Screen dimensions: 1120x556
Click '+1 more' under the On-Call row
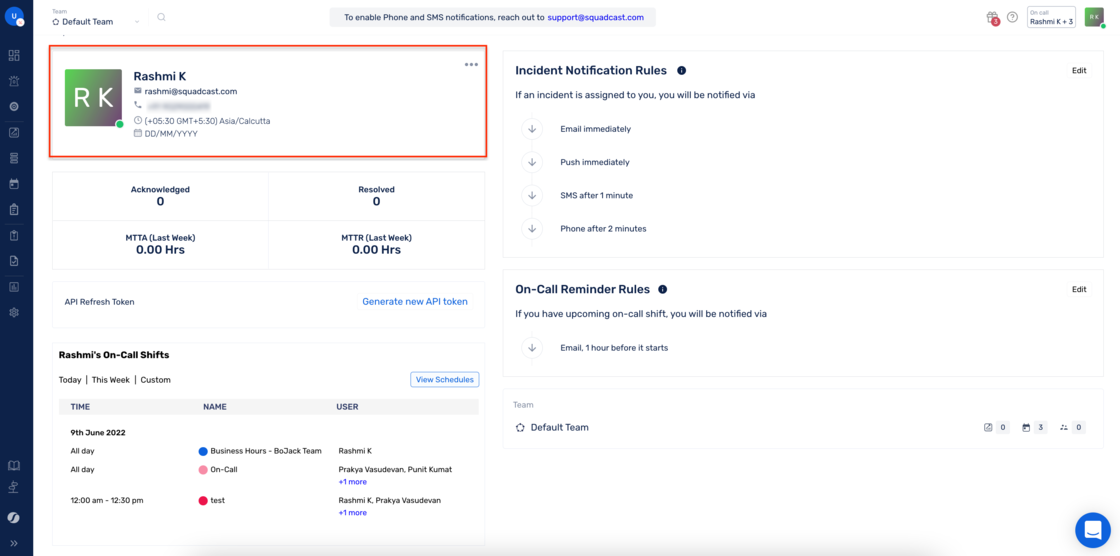click(353, 482)
